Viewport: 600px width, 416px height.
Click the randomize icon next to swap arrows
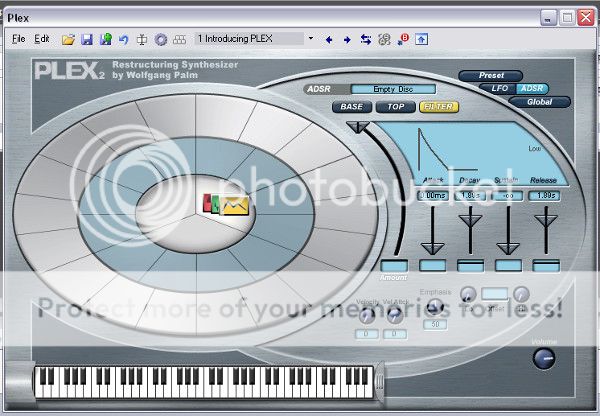coord(384,39)
